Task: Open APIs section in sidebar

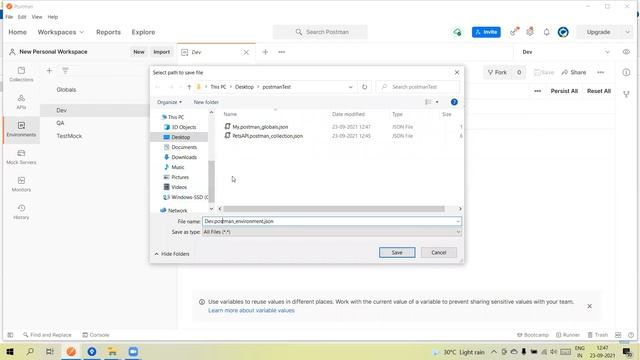Action: [21, 102]
